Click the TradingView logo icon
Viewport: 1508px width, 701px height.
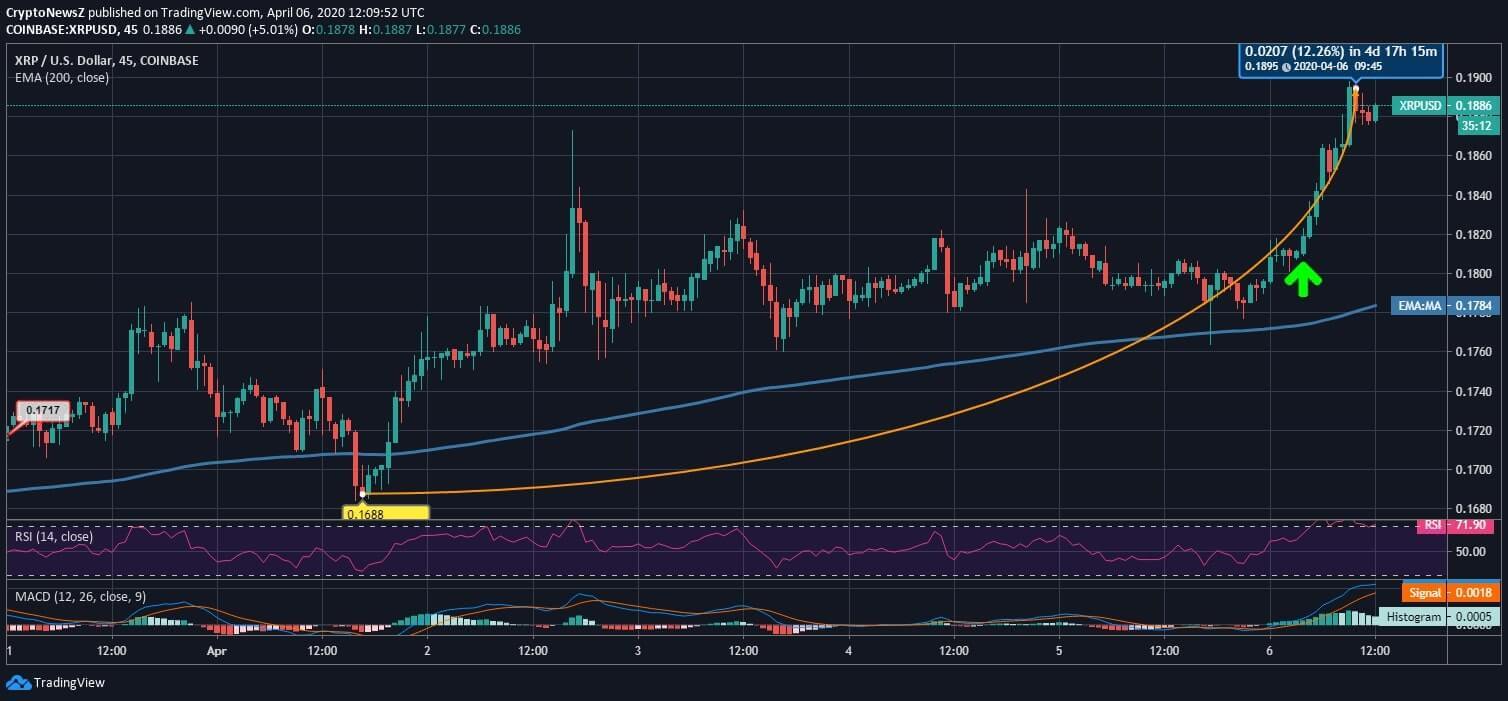18,683
